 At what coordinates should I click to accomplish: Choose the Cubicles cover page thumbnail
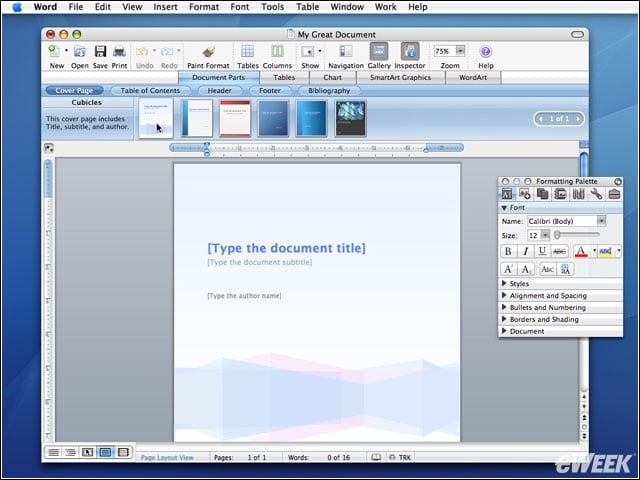[156, 118]
